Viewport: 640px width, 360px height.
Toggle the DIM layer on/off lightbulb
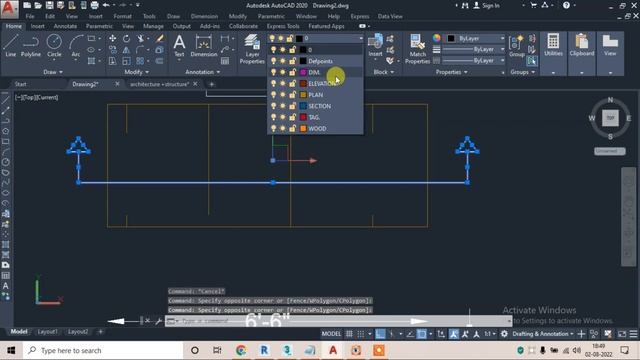pos(273,72)
